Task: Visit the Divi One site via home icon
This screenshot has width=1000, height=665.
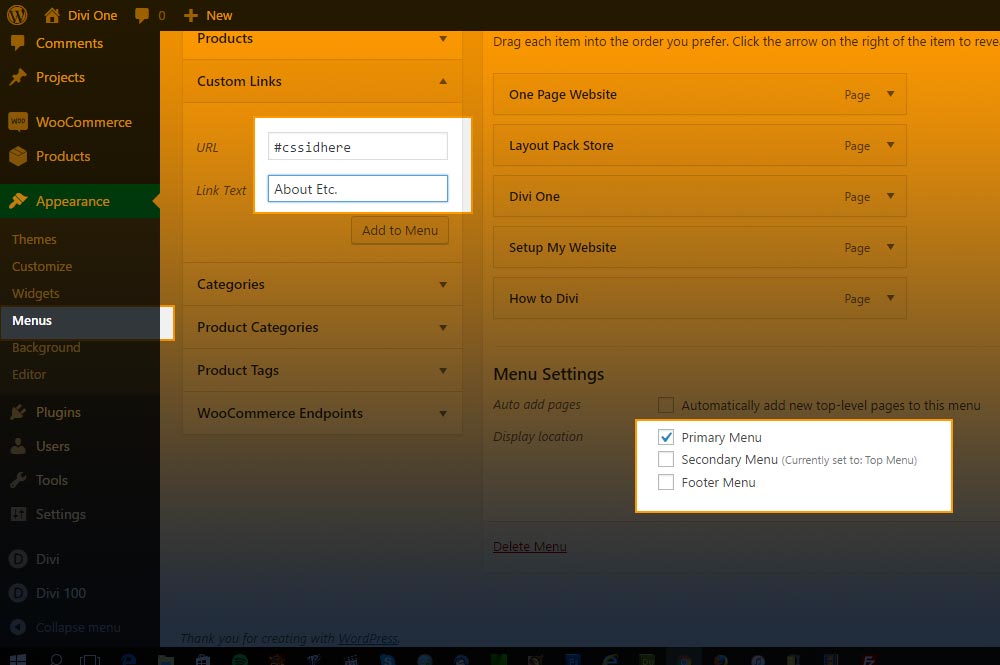Action: click(52, 15)
